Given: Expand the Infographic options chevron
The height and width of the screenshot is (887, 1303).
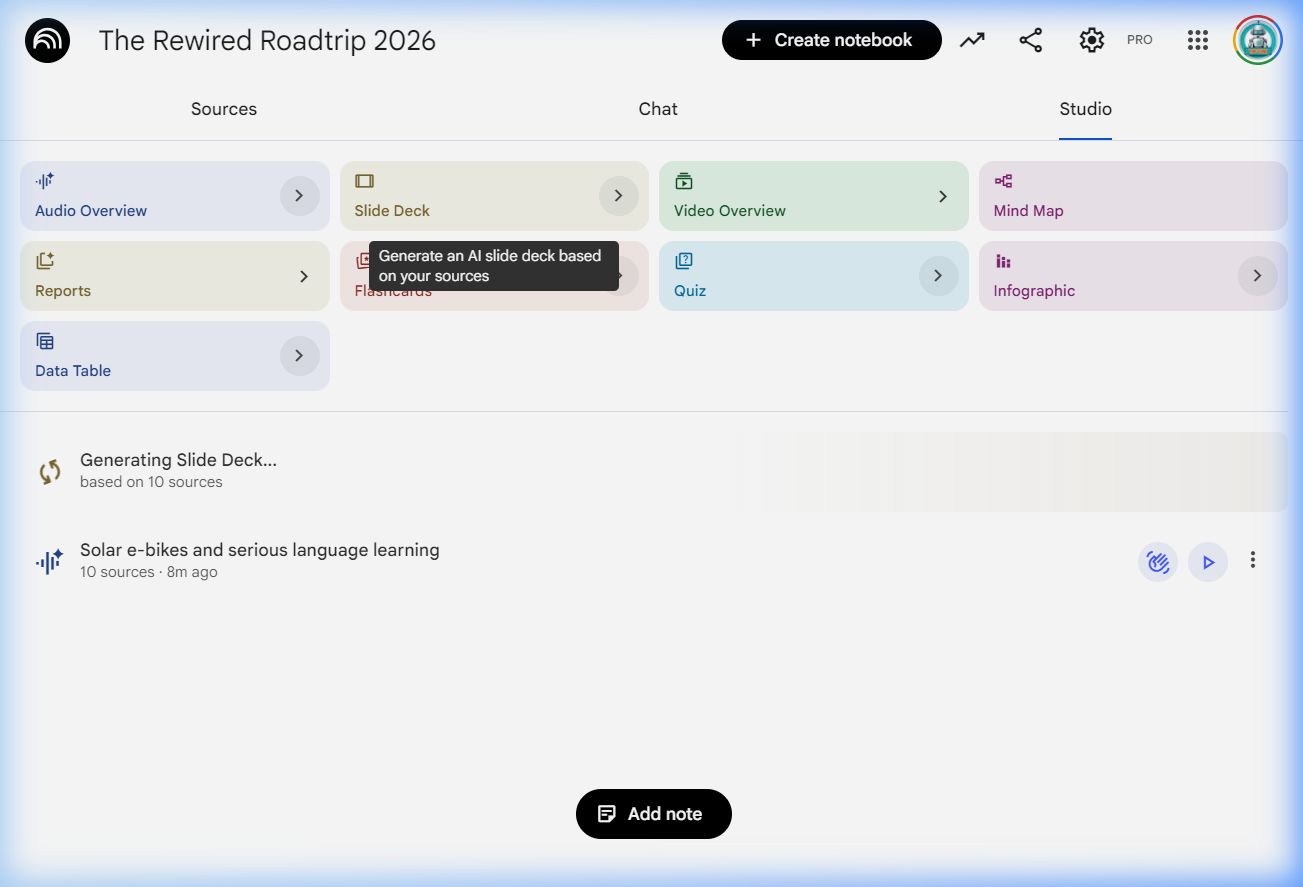Looking at the screenshot, I should pos(1257,276).
